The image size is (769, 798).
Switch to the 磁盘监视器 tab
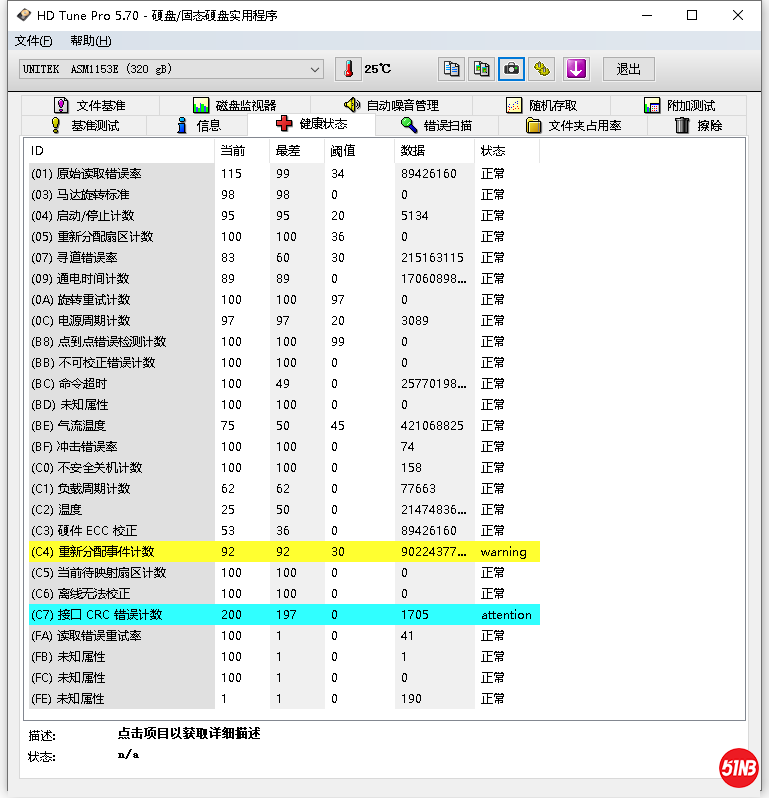[x=234, y=105]
